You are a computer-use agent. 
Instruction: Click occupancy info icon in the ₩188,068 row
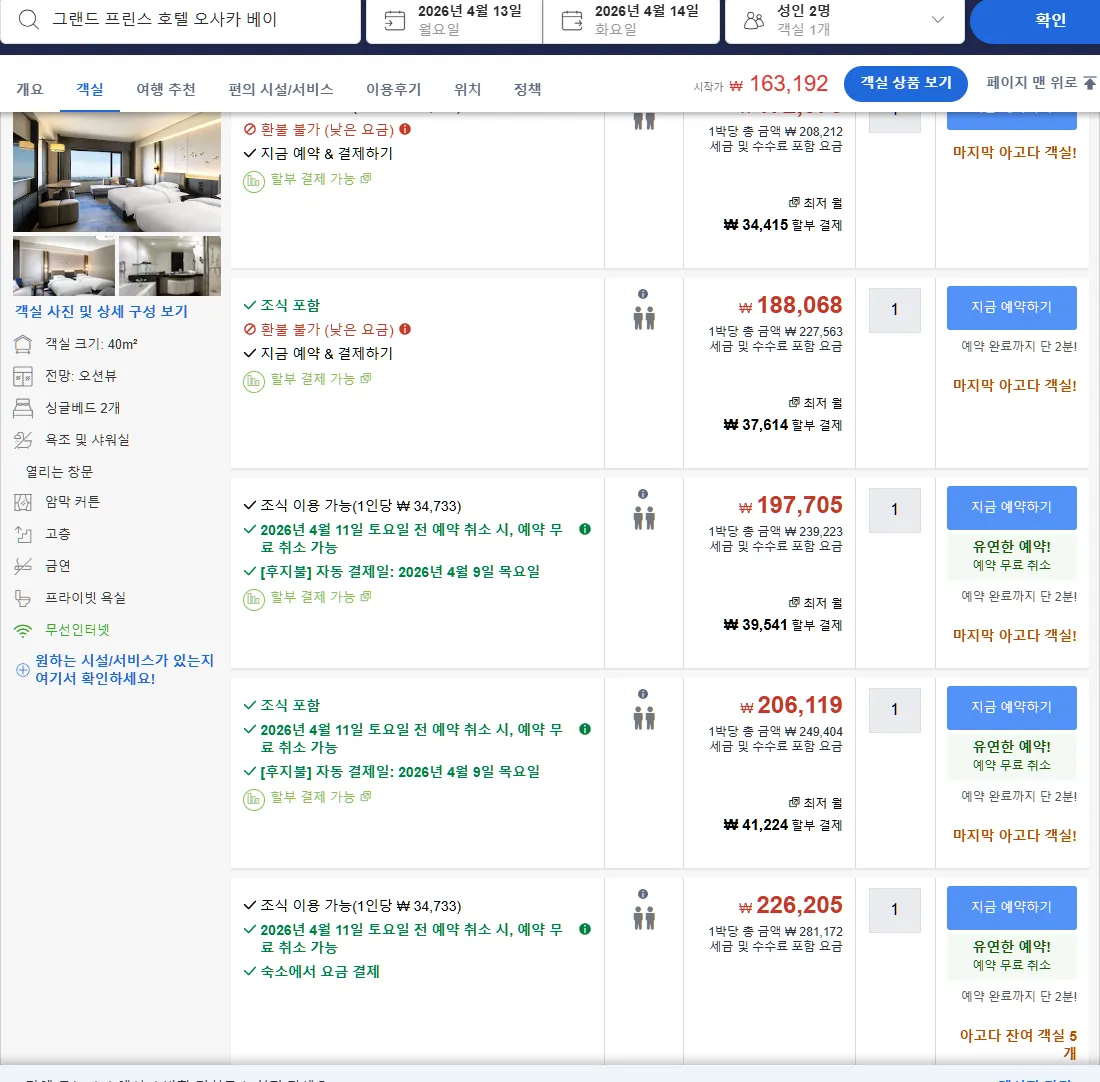pos(643,294)
